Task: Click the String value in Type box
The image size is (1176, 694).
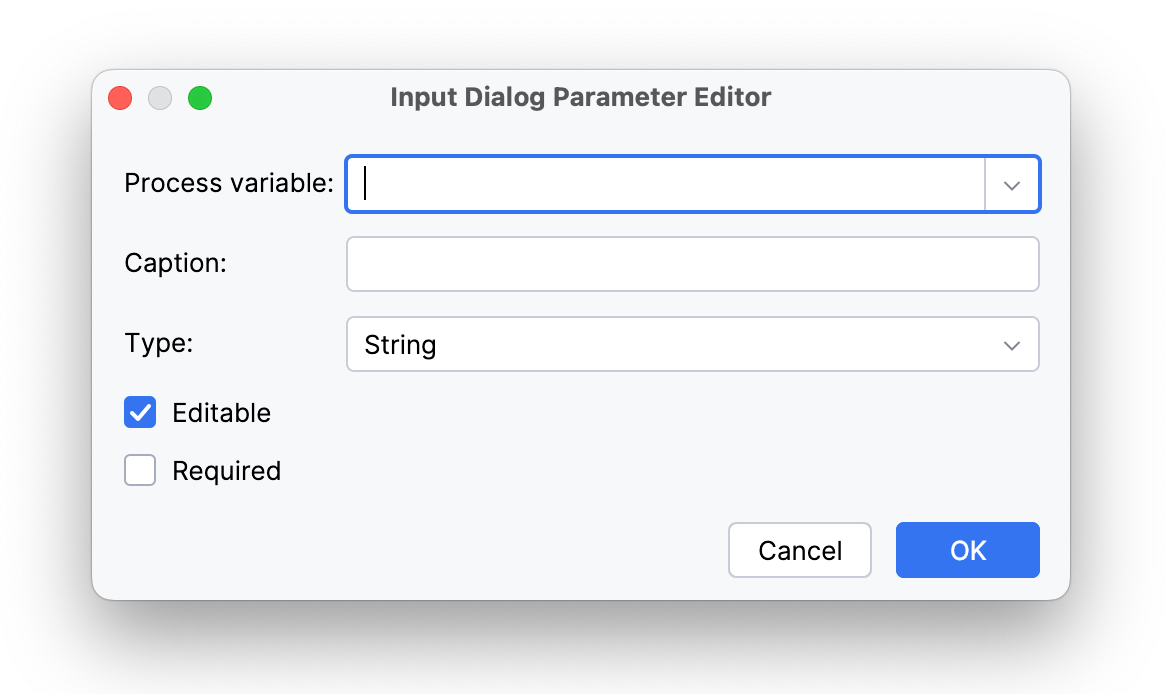Action: click(400, 345)
